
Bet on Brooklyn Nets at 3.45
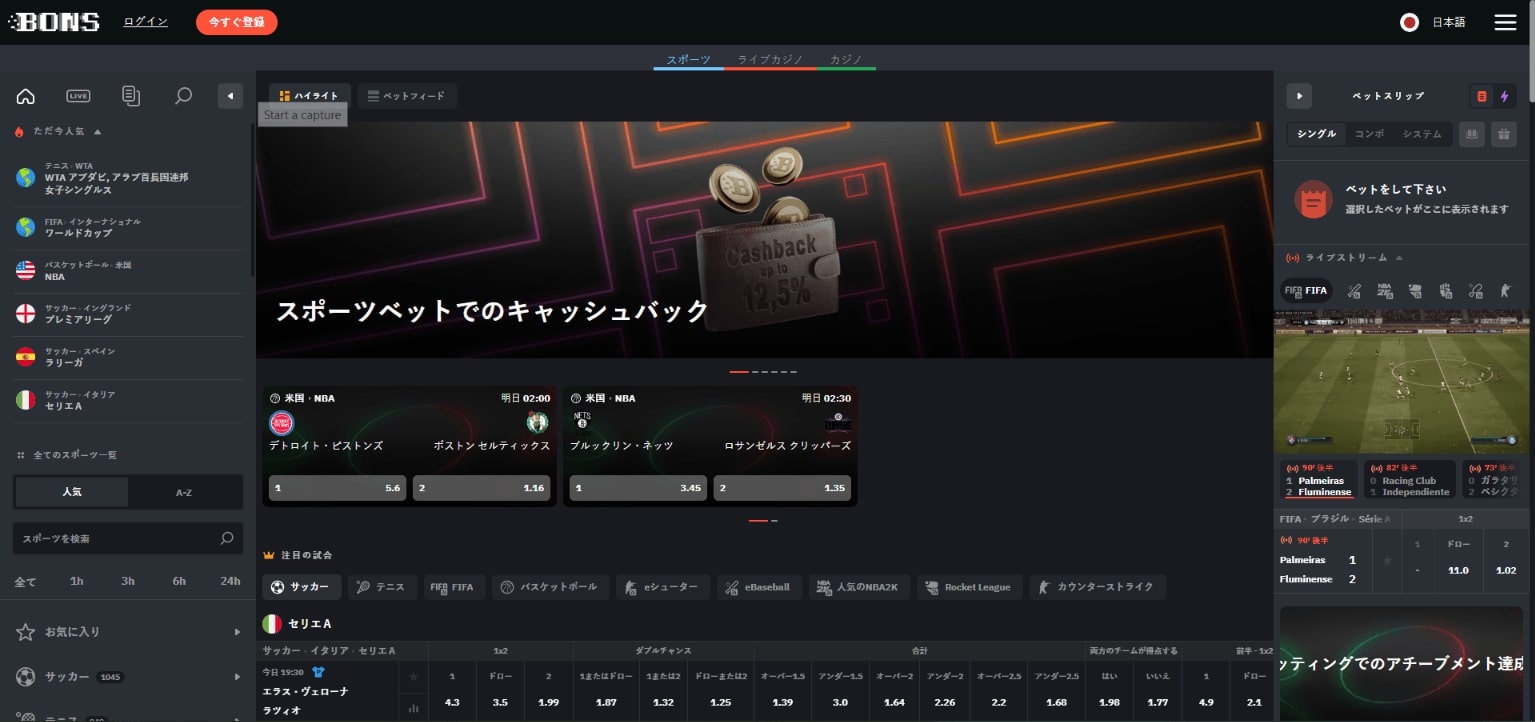[x=638, y=488]
